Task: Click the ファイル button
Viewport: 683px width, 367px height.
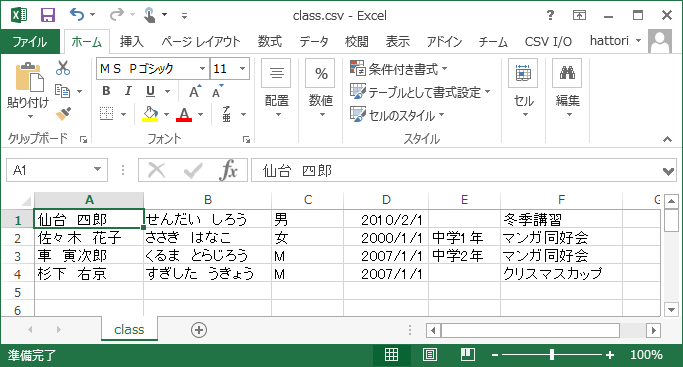Action: [30, 42]
